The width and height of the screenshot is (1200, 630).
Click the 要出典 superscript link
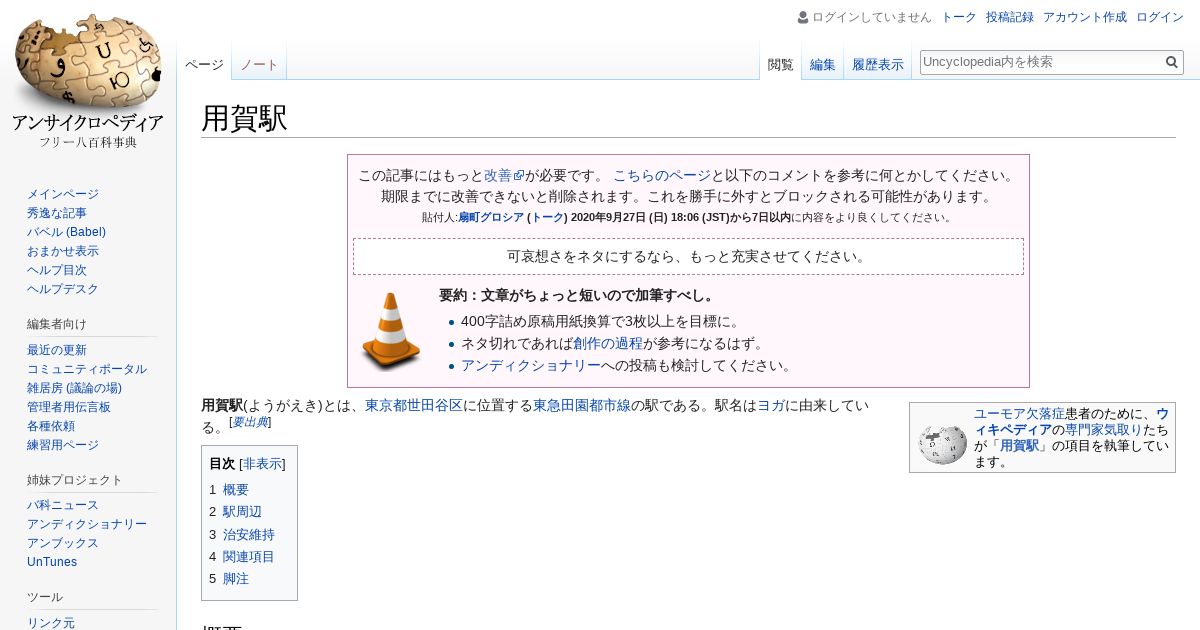[x=250, y=422]
